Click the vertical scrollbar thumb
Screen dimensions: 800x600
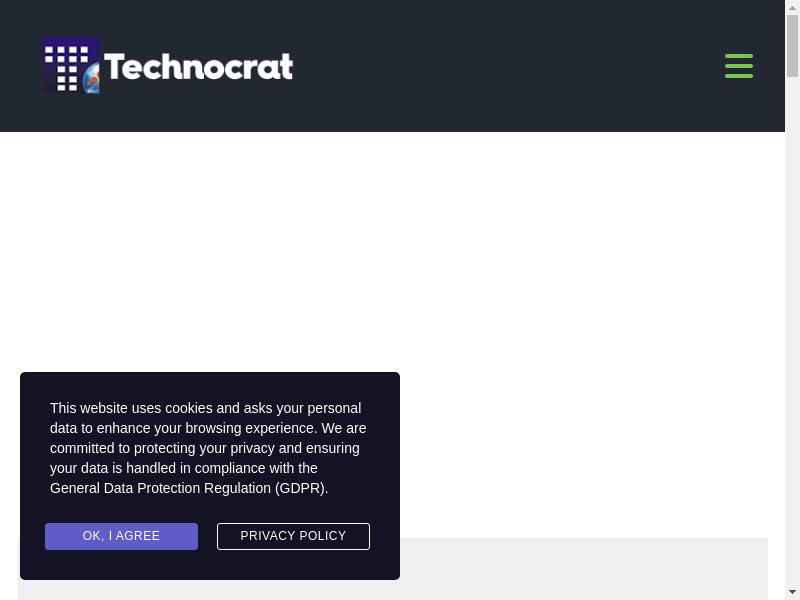792,45
